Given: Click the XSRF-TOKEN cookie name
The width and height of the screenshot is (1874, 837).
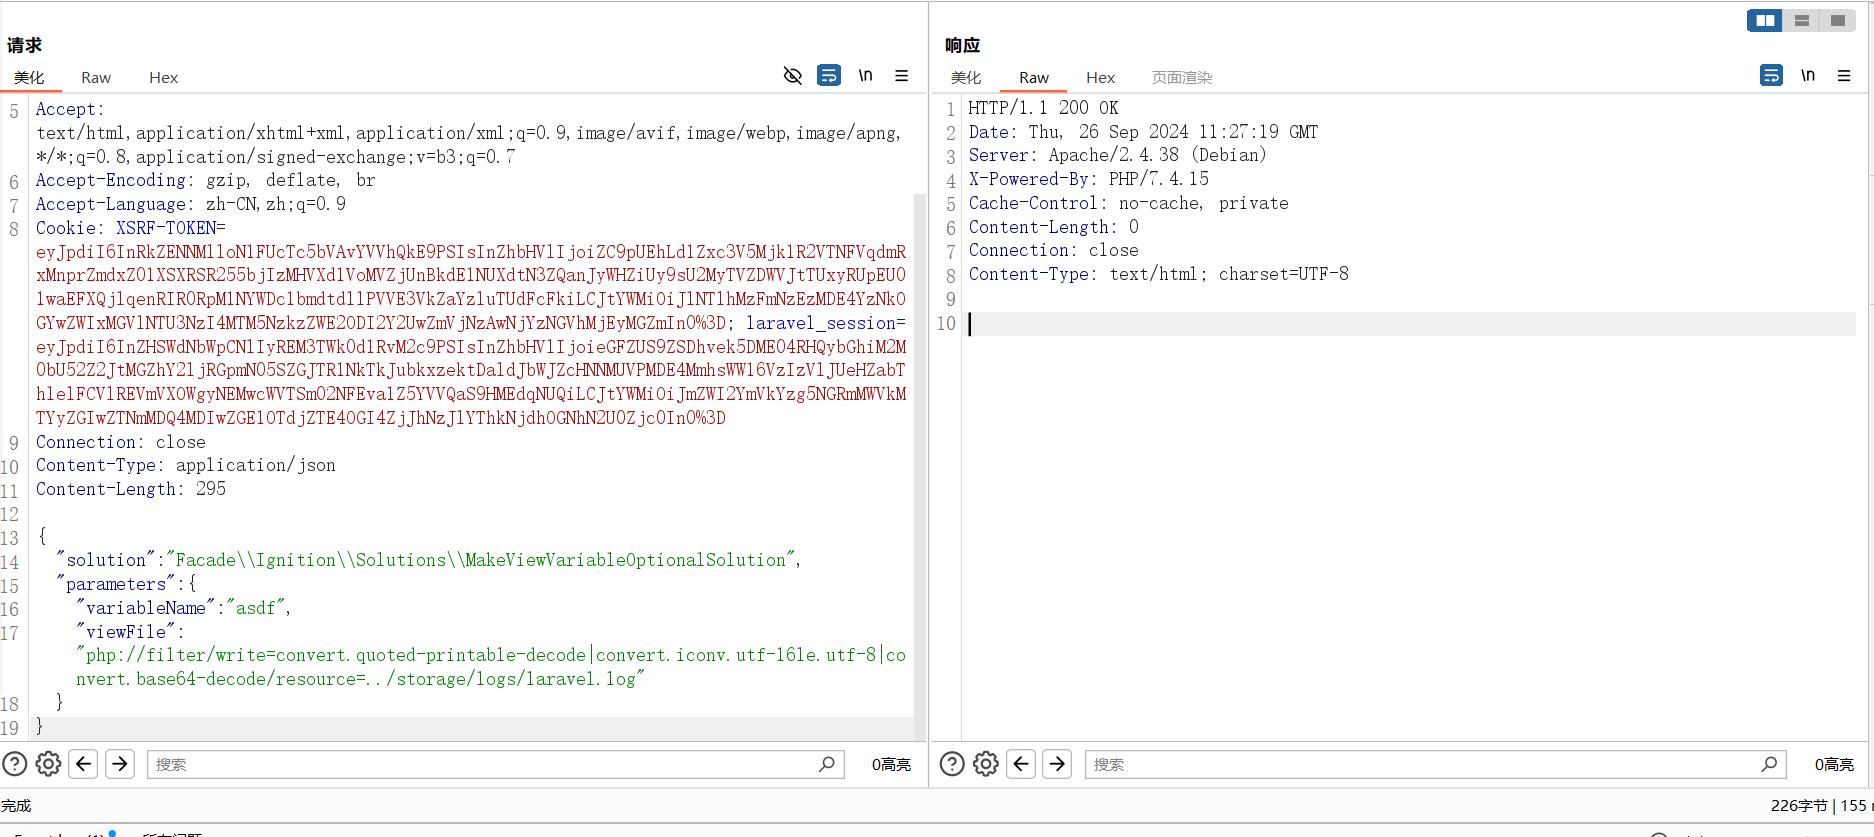Looking at the screenshot, I should click(x=166, y=228).
